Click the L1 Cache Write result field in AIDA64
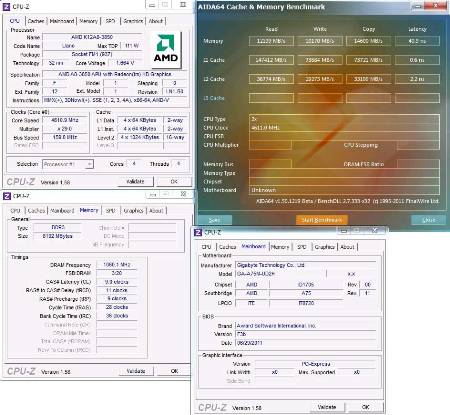 320,60
